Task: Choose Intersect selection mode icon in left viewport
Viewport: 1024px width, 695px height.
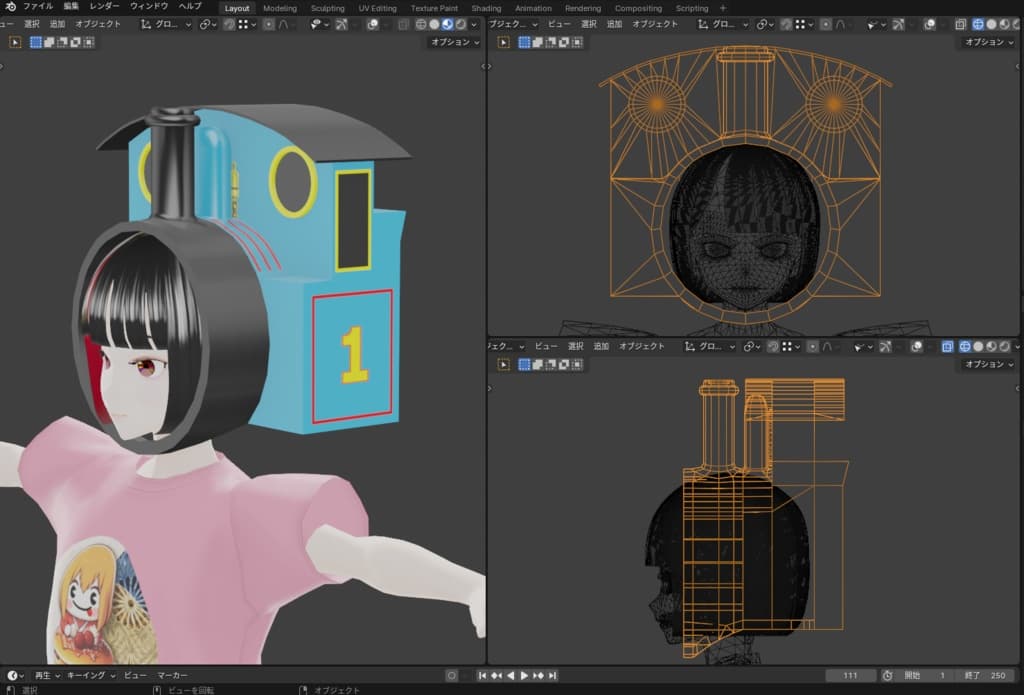Action: coord(89,42)
